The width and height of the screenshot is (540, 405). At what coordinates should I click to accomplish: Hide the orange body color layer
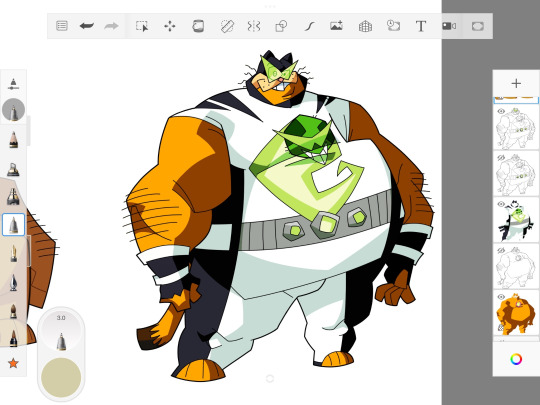click(501, 297)
